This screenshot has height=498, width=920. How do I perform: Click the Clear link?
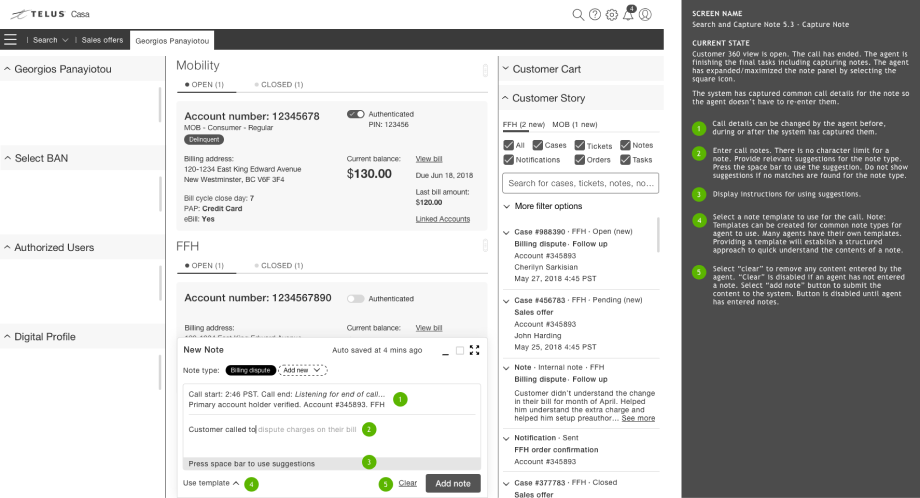click(408, 483)
